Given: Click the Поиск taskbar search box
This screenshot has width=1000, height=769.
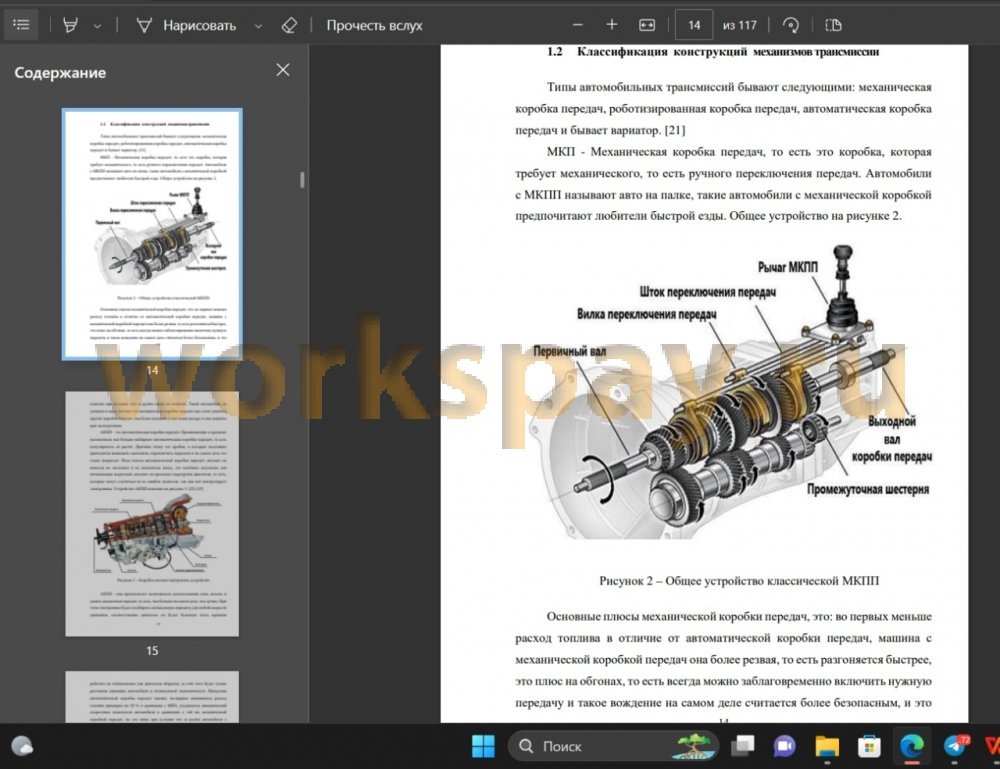Looking at the screenshot, I should coord(614,745).
